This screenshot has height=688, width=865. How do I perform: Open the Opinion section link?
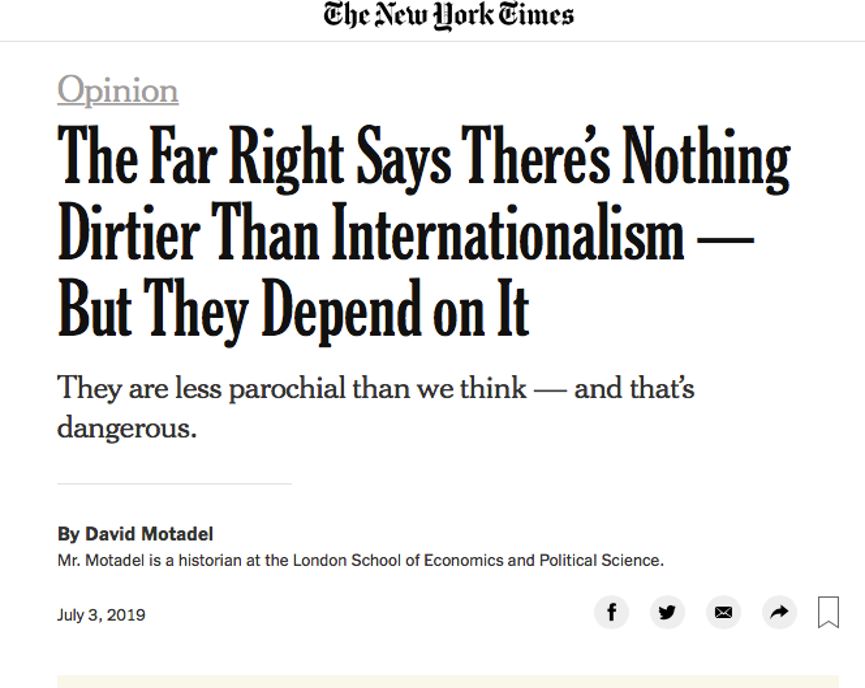click(x=118, y=90)
